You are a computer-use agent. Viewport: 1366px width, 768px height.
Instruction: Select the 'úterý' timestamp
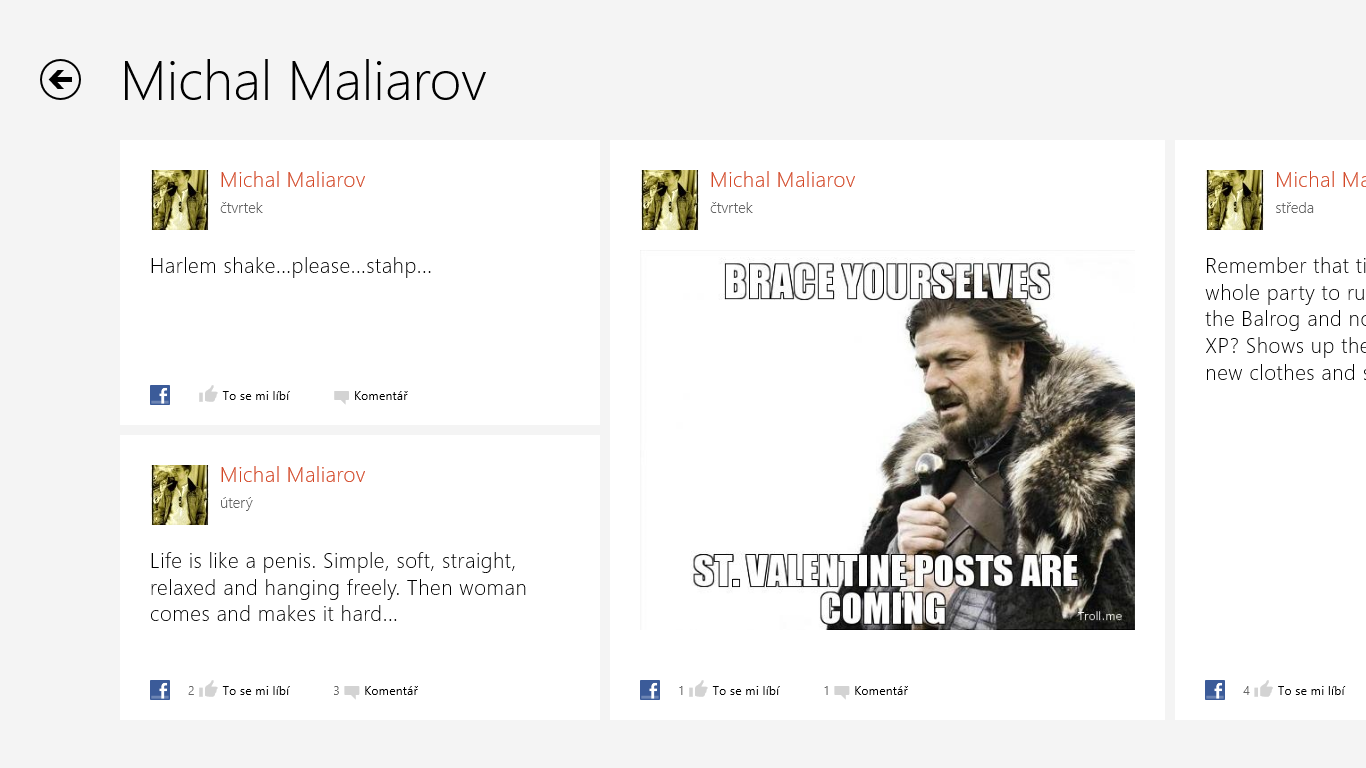point(236,503)
